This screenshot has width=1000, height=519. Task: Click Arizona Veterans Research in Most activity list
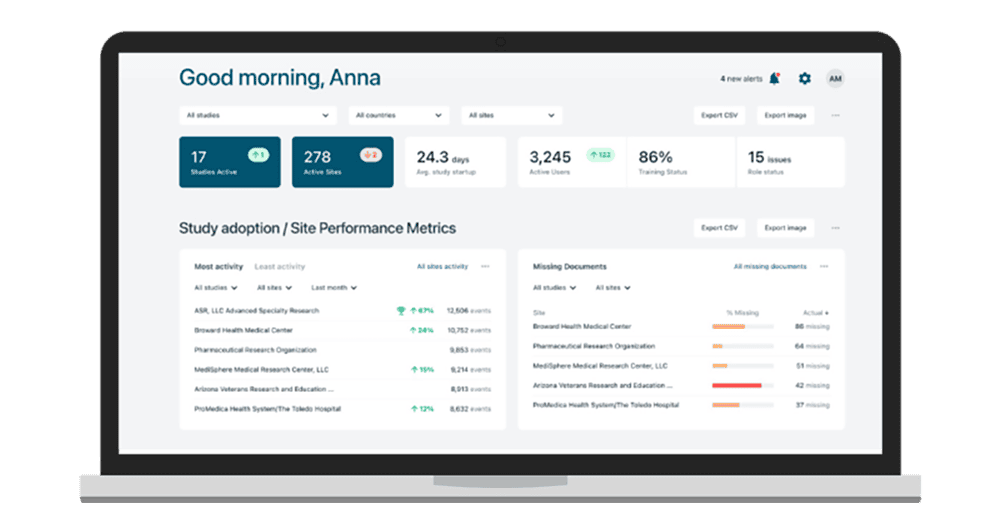coord(263,389)
